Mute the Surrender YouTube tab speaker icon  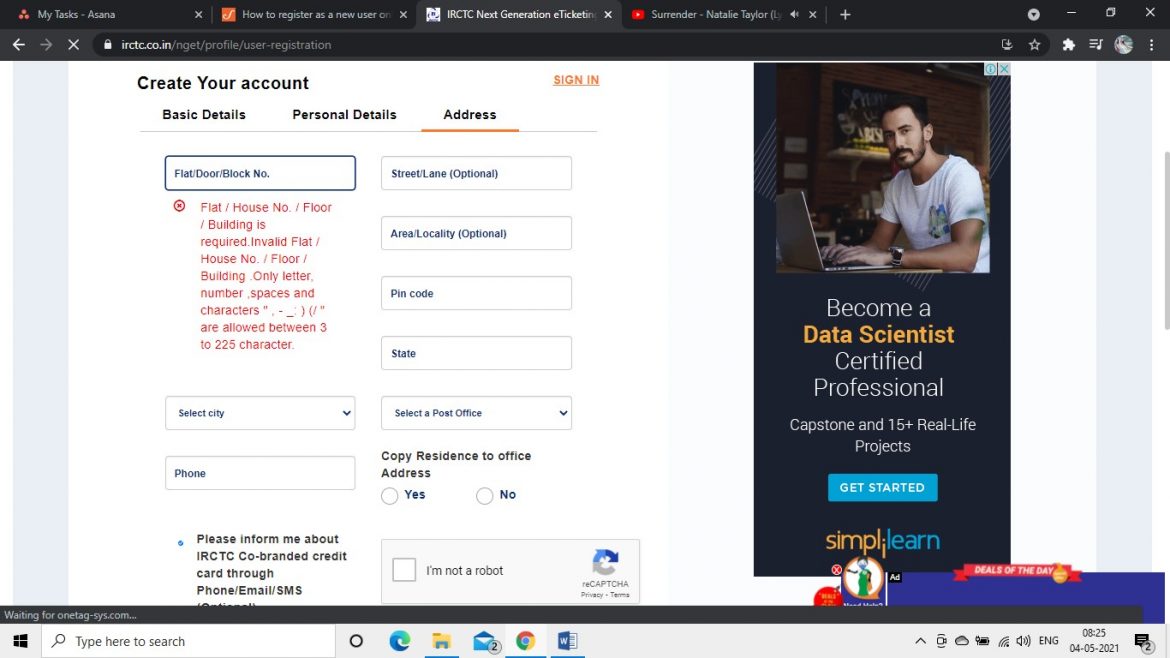pos(795,15)
